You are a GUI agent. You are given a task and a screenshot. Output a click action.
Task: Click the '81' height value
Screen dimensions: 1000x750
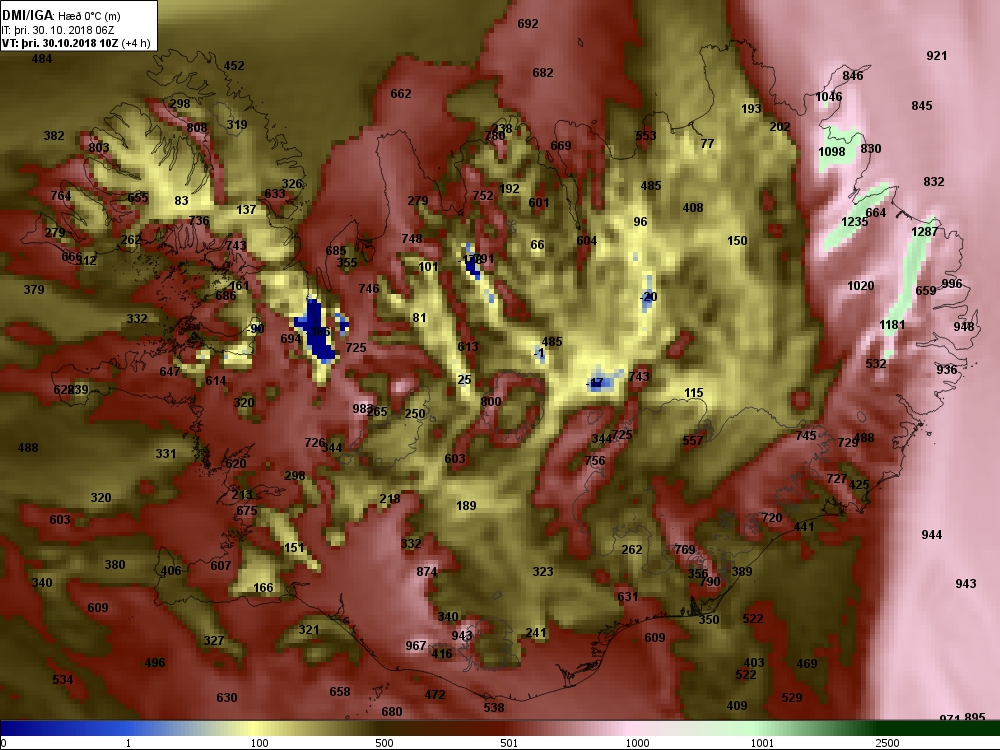tap(419, 318)
